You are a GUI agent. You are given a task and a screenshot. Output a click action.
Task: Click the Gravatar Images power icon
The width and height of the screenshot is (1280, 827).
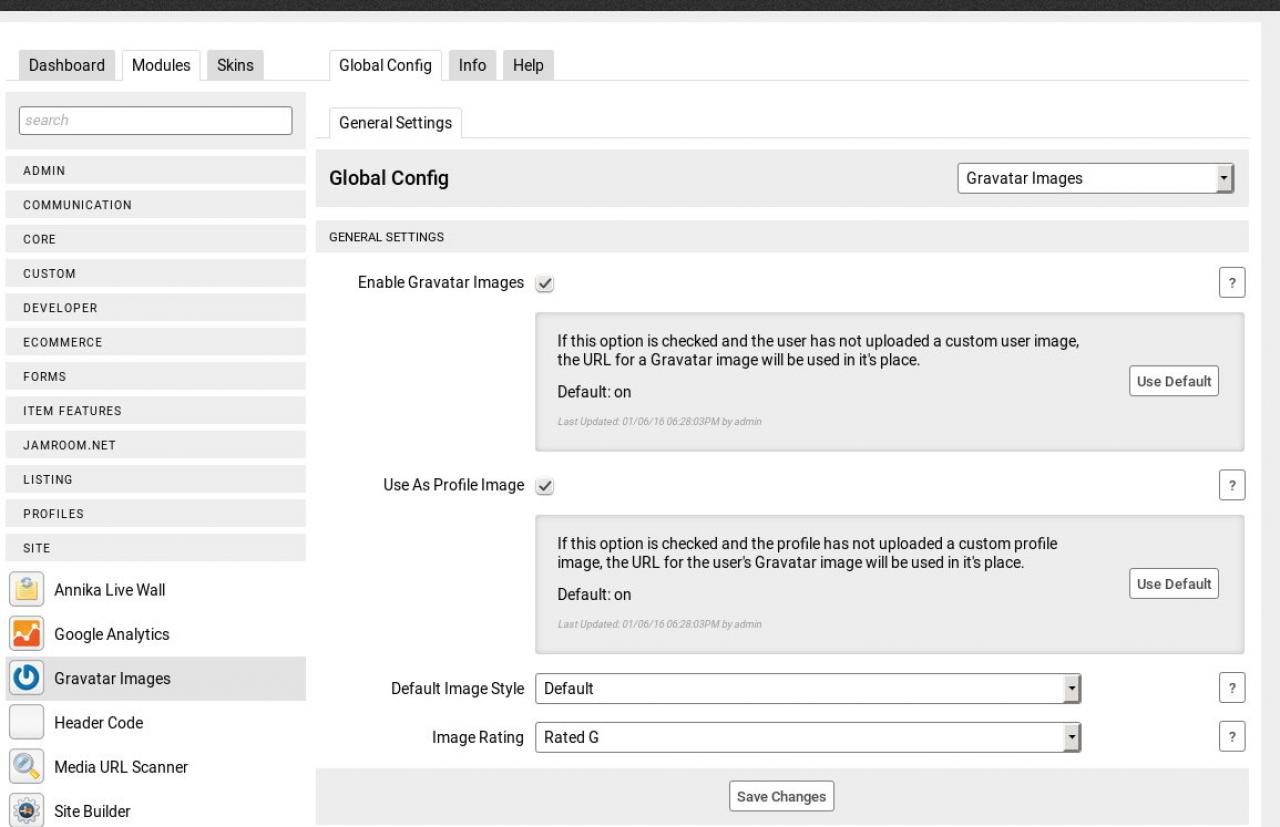[x=24, y=678]
